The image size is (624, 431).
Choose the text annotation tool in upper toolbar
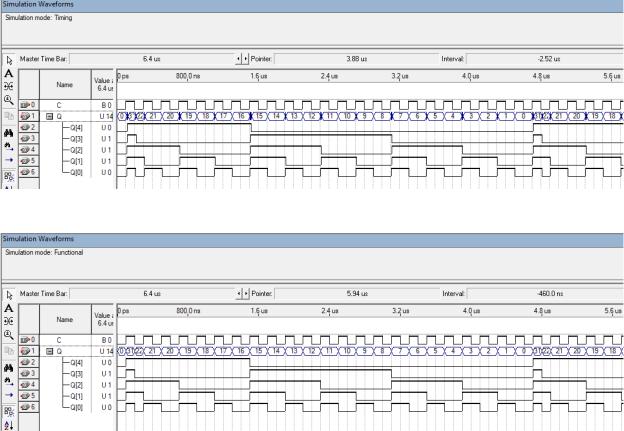click(9, 74)
